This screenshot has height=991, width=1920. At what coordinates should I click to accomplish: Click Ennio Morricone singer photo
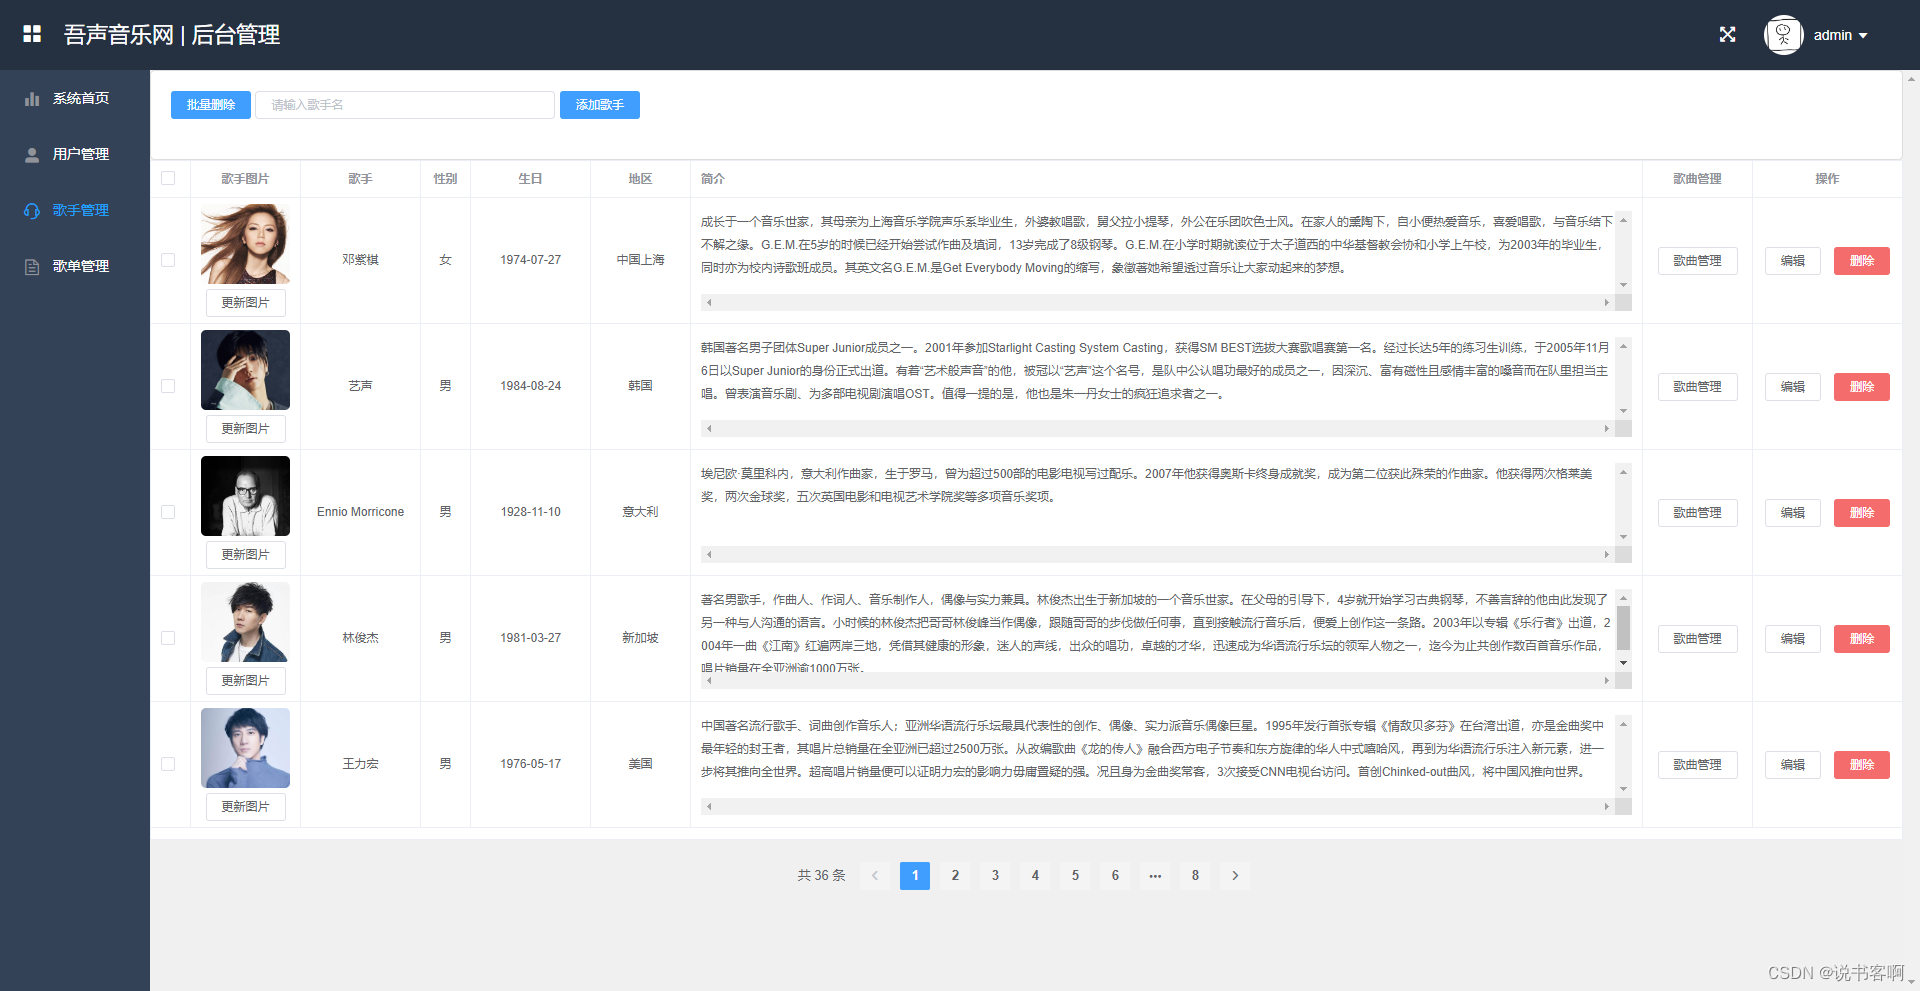point(245,496)
